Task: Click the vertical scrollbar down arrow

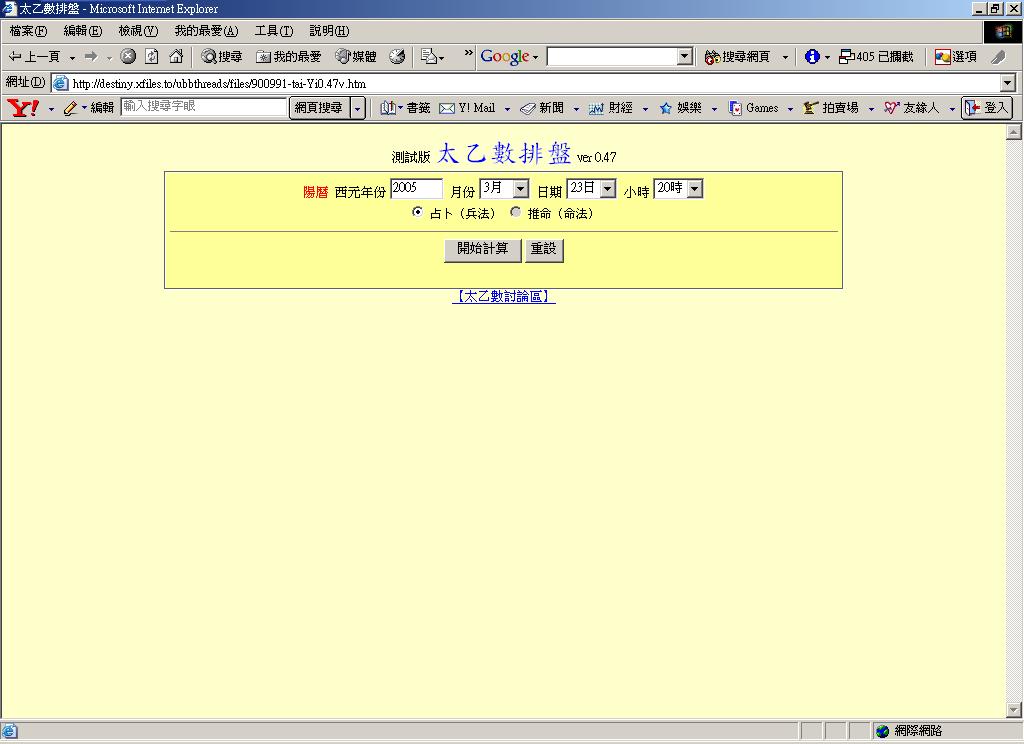Action: pos(1013,710)
